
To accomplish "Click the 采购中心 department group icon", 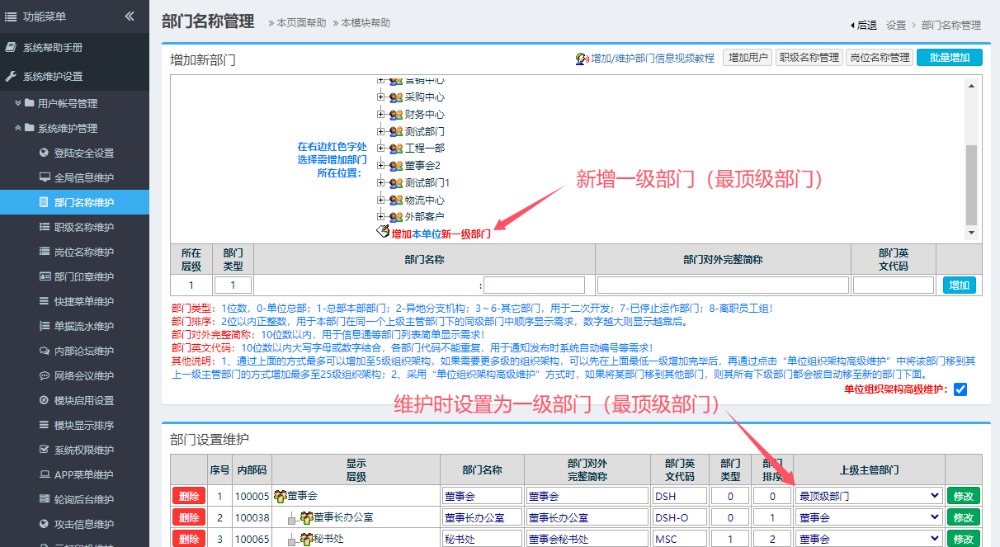I will click(395, 98).
